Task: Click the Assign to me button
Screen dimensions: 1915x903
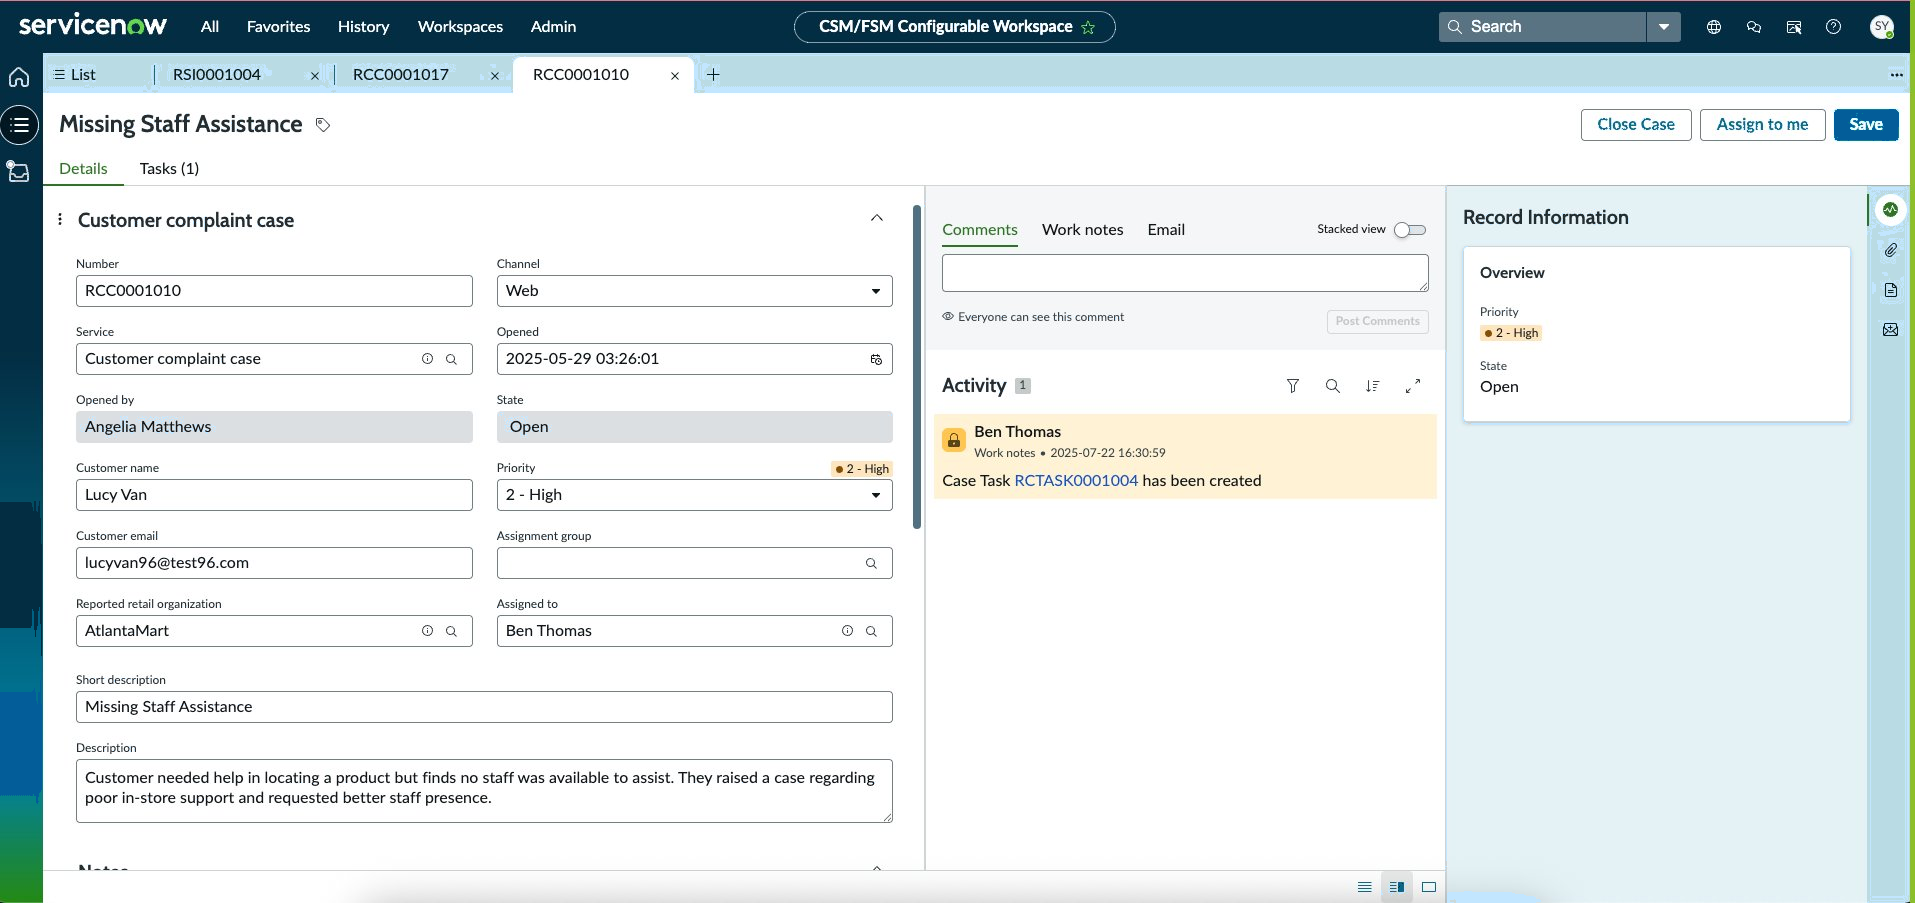Action: point(1762,125)
